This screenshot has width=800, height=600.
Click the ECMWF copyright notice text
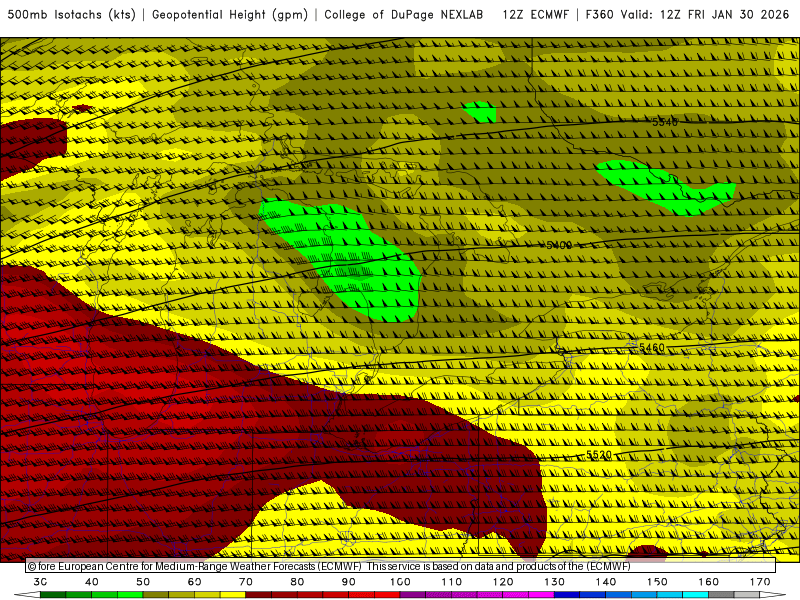(x=329, y=566)
